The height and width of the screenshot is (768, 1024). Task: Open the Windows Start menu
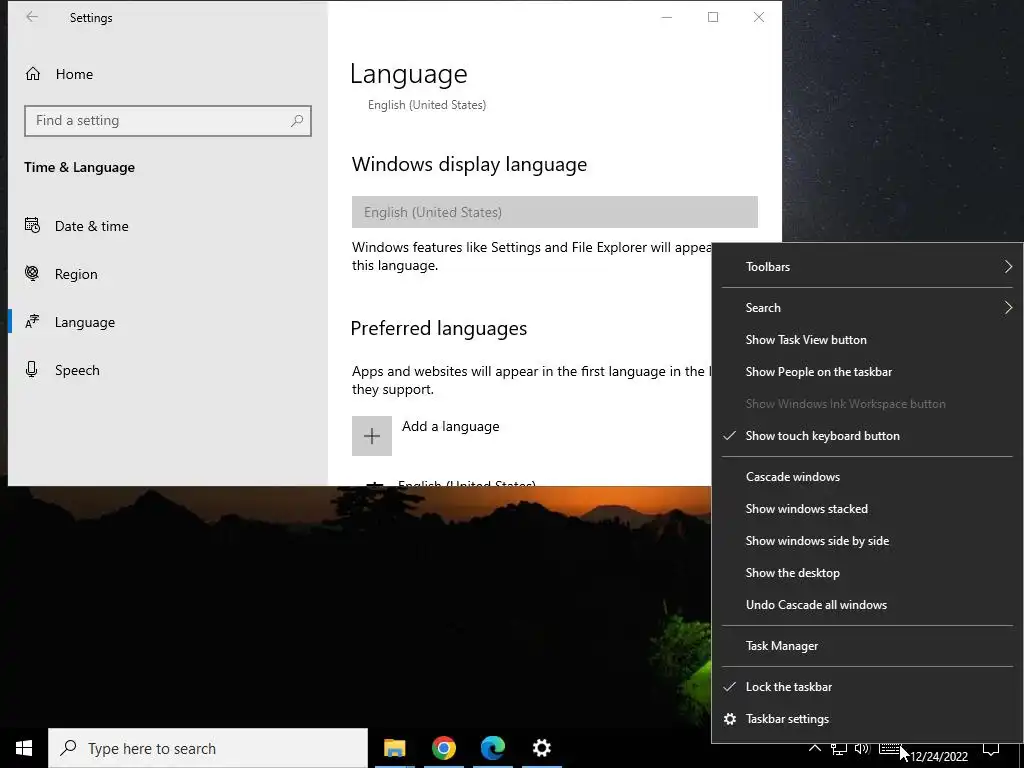tap(24, 748)
